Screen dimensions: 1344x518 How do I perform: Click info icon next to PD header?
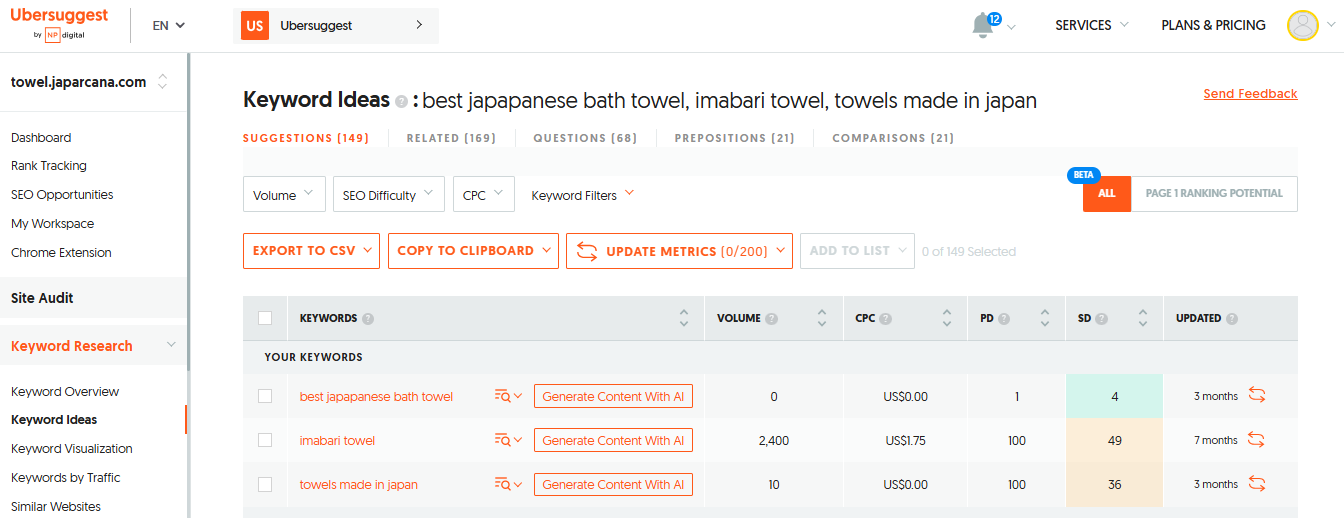(1004, 319)
